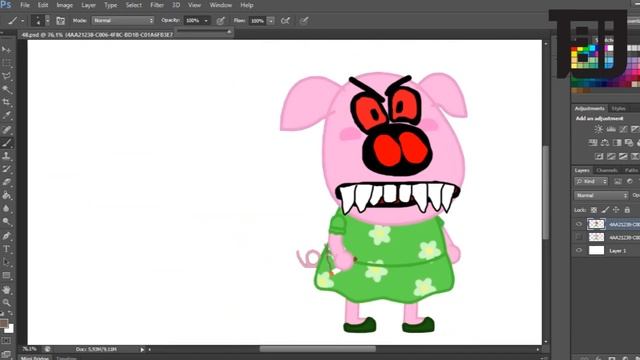Click the foreground color swatch
The height and width of the screenshot is (360, 640).
coord(3,323)
